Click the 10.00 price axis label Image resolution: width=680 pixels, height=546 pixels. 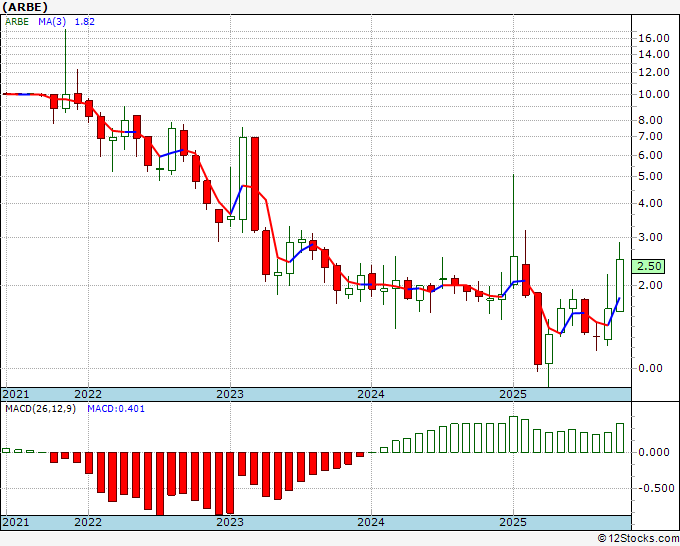click(654, 94)
